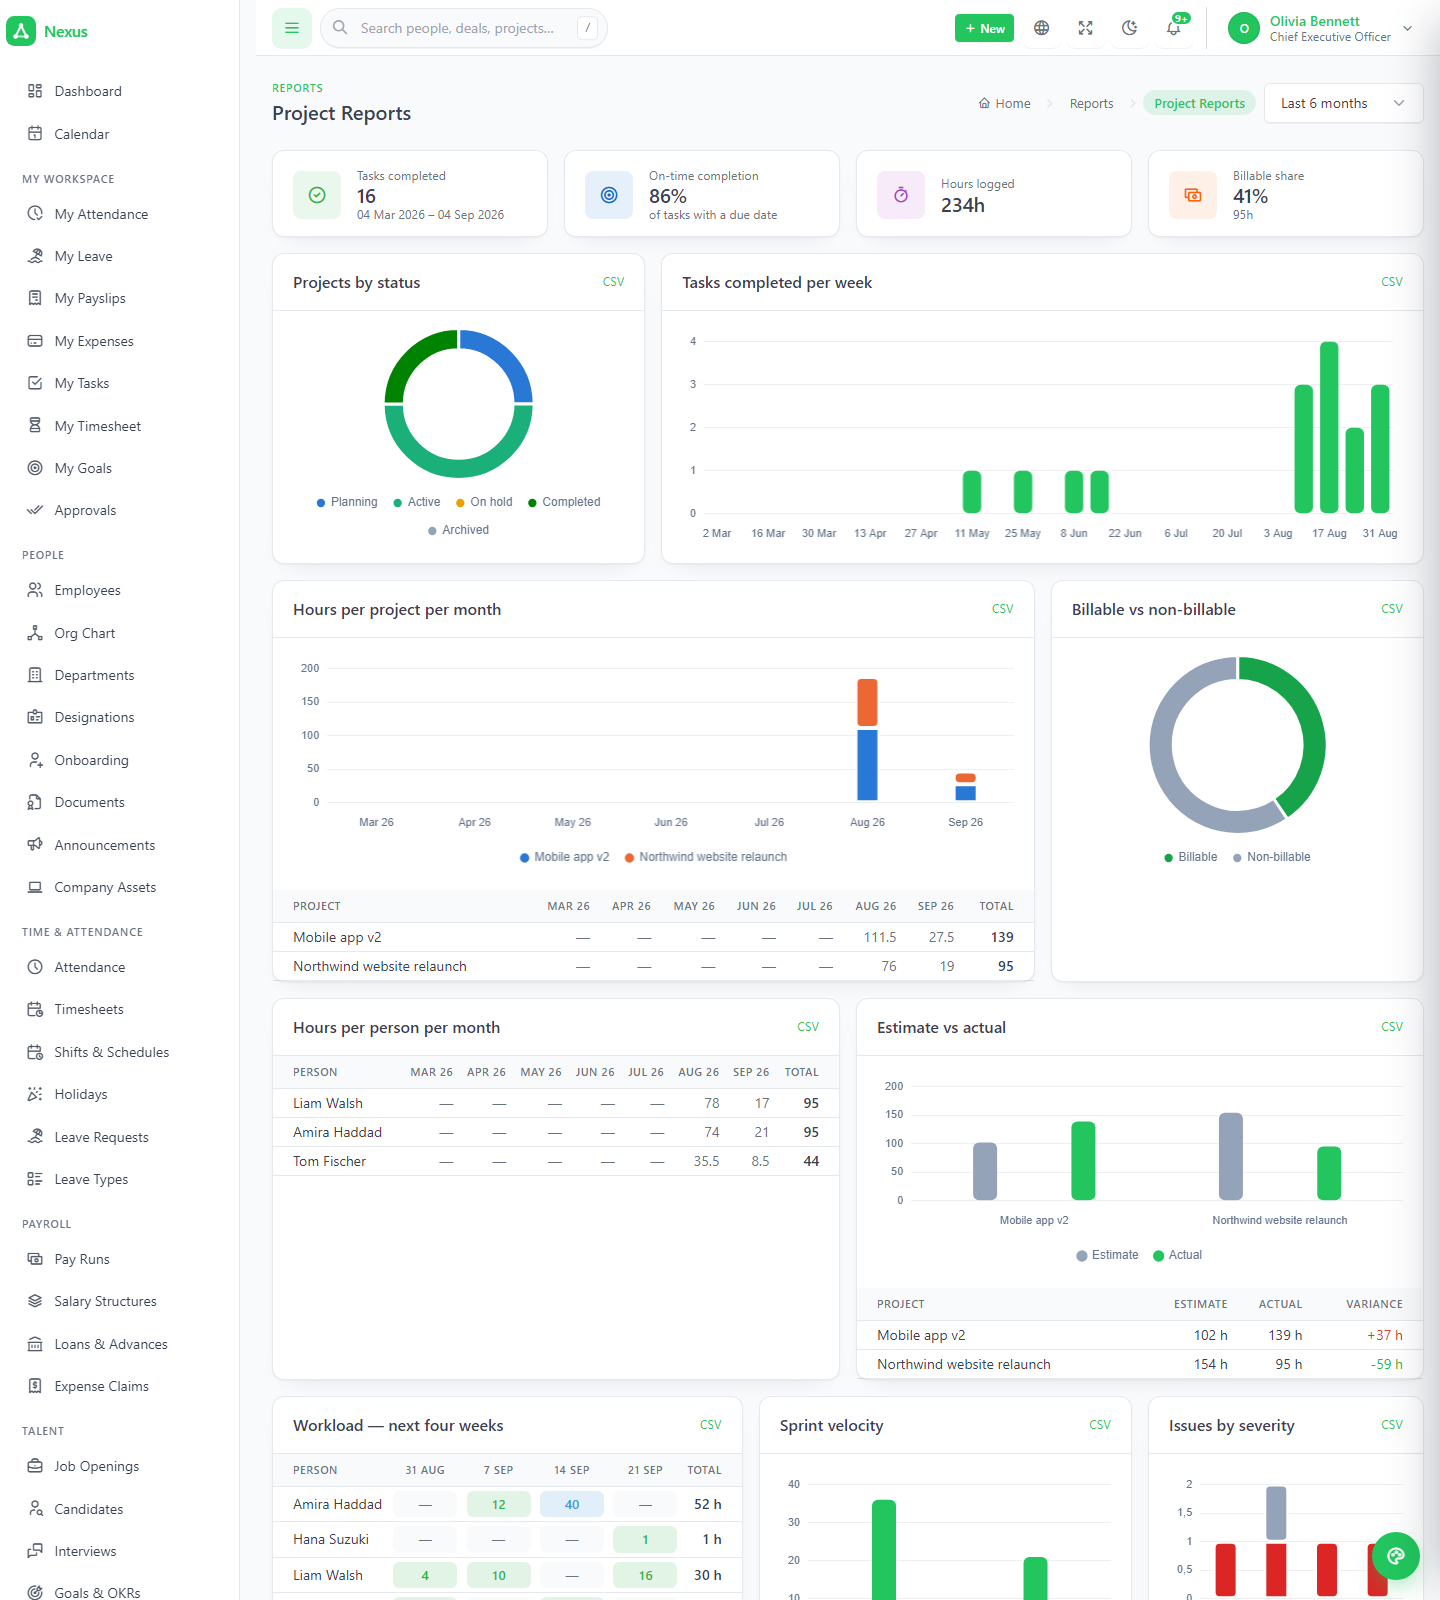Screen dimensions: 1440x1600
Task: Export Projects by status CSV
Action: [x=613, y=282]
